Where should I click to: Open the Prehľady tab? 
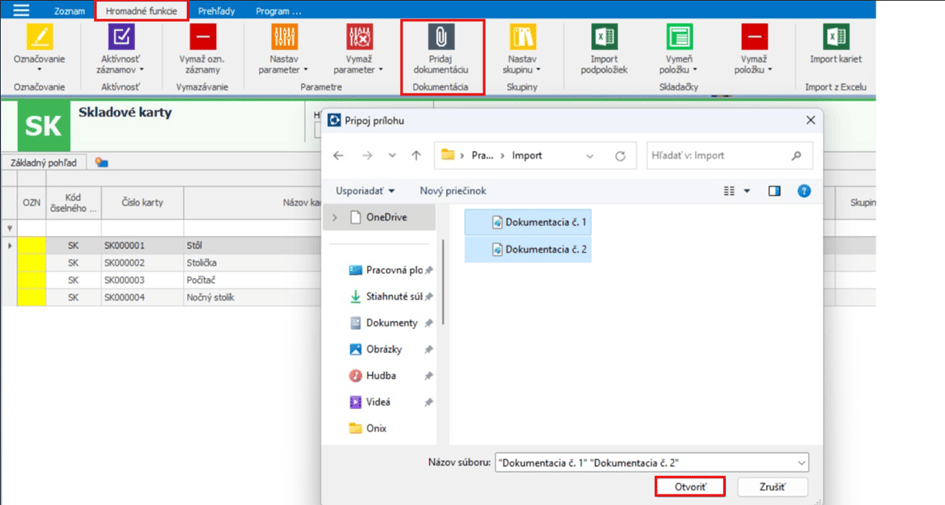[x=215, y=11]
